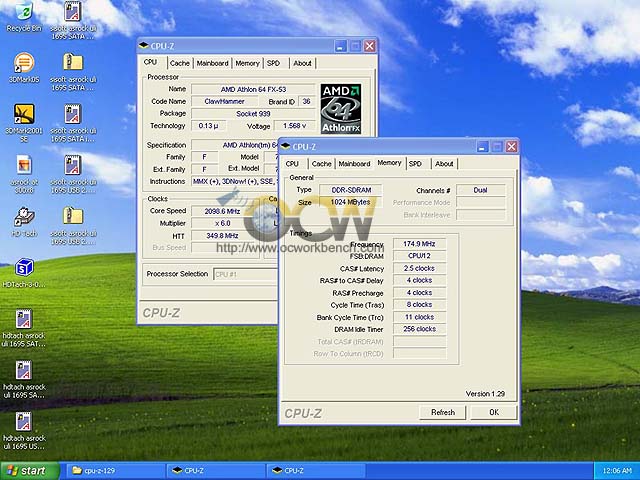This screenshot has height=480, width=640.
Task: Switch to SPD tab in back CPU-Z window
Action: (x=273, y=63)
